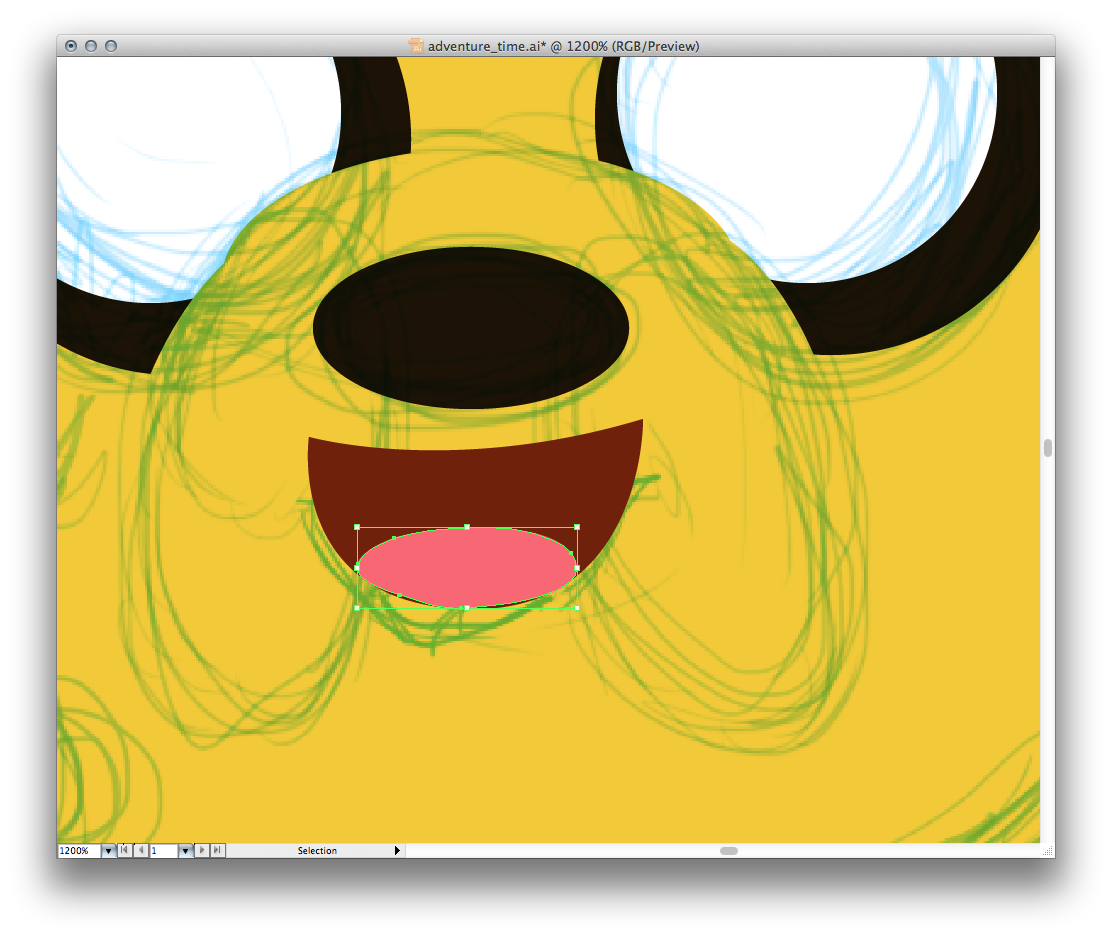Open the zoom level dropdown arrow
Viewport: 1112px width, 937px height.
(x=108, y=850)
